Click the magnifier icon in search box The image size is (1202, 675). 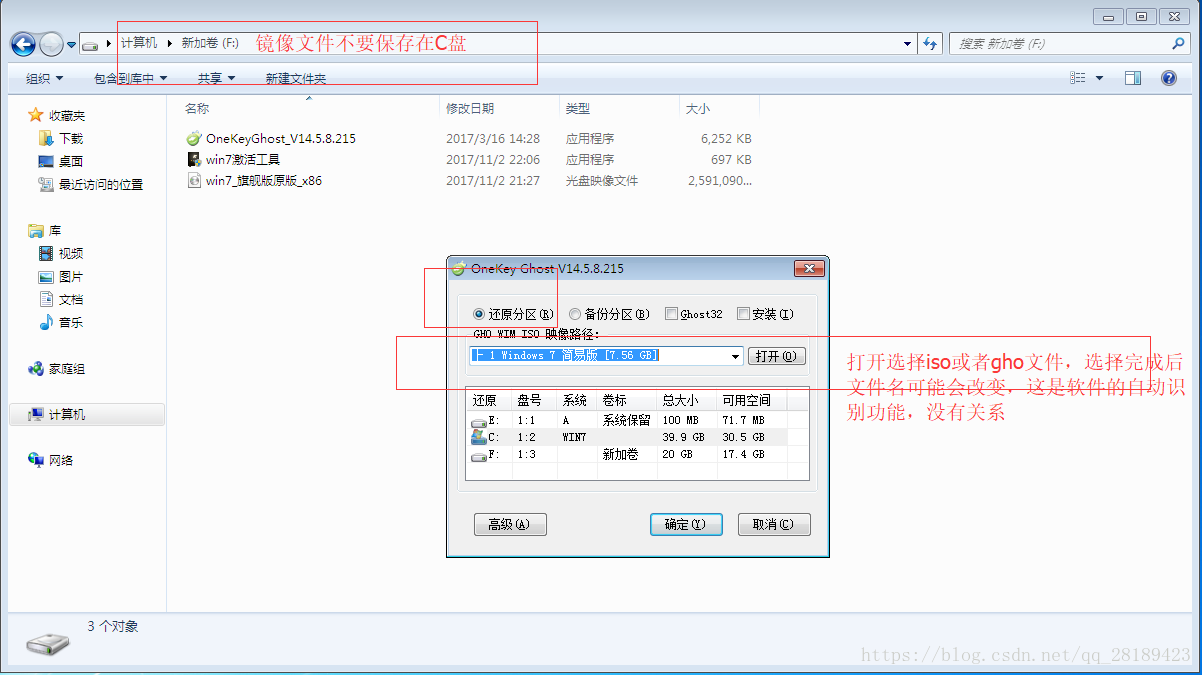click(x=1178, y=44)
